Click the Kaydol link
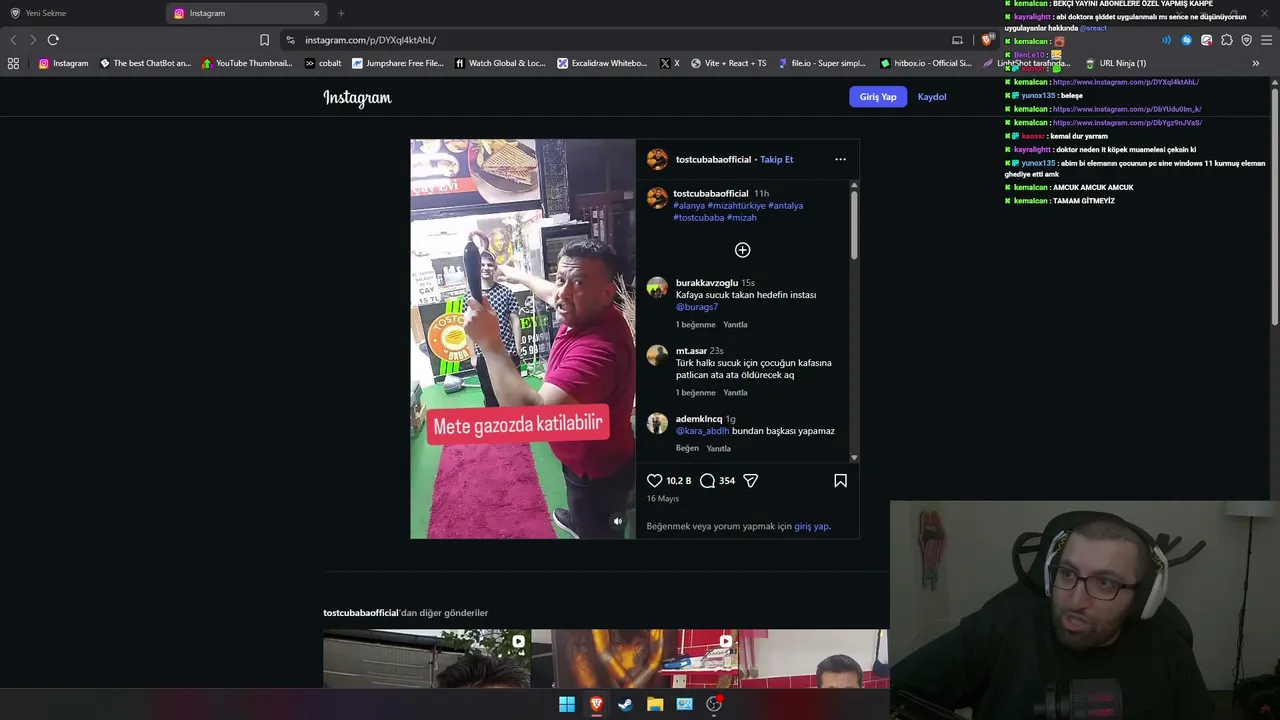 click(x=932, y=97)
